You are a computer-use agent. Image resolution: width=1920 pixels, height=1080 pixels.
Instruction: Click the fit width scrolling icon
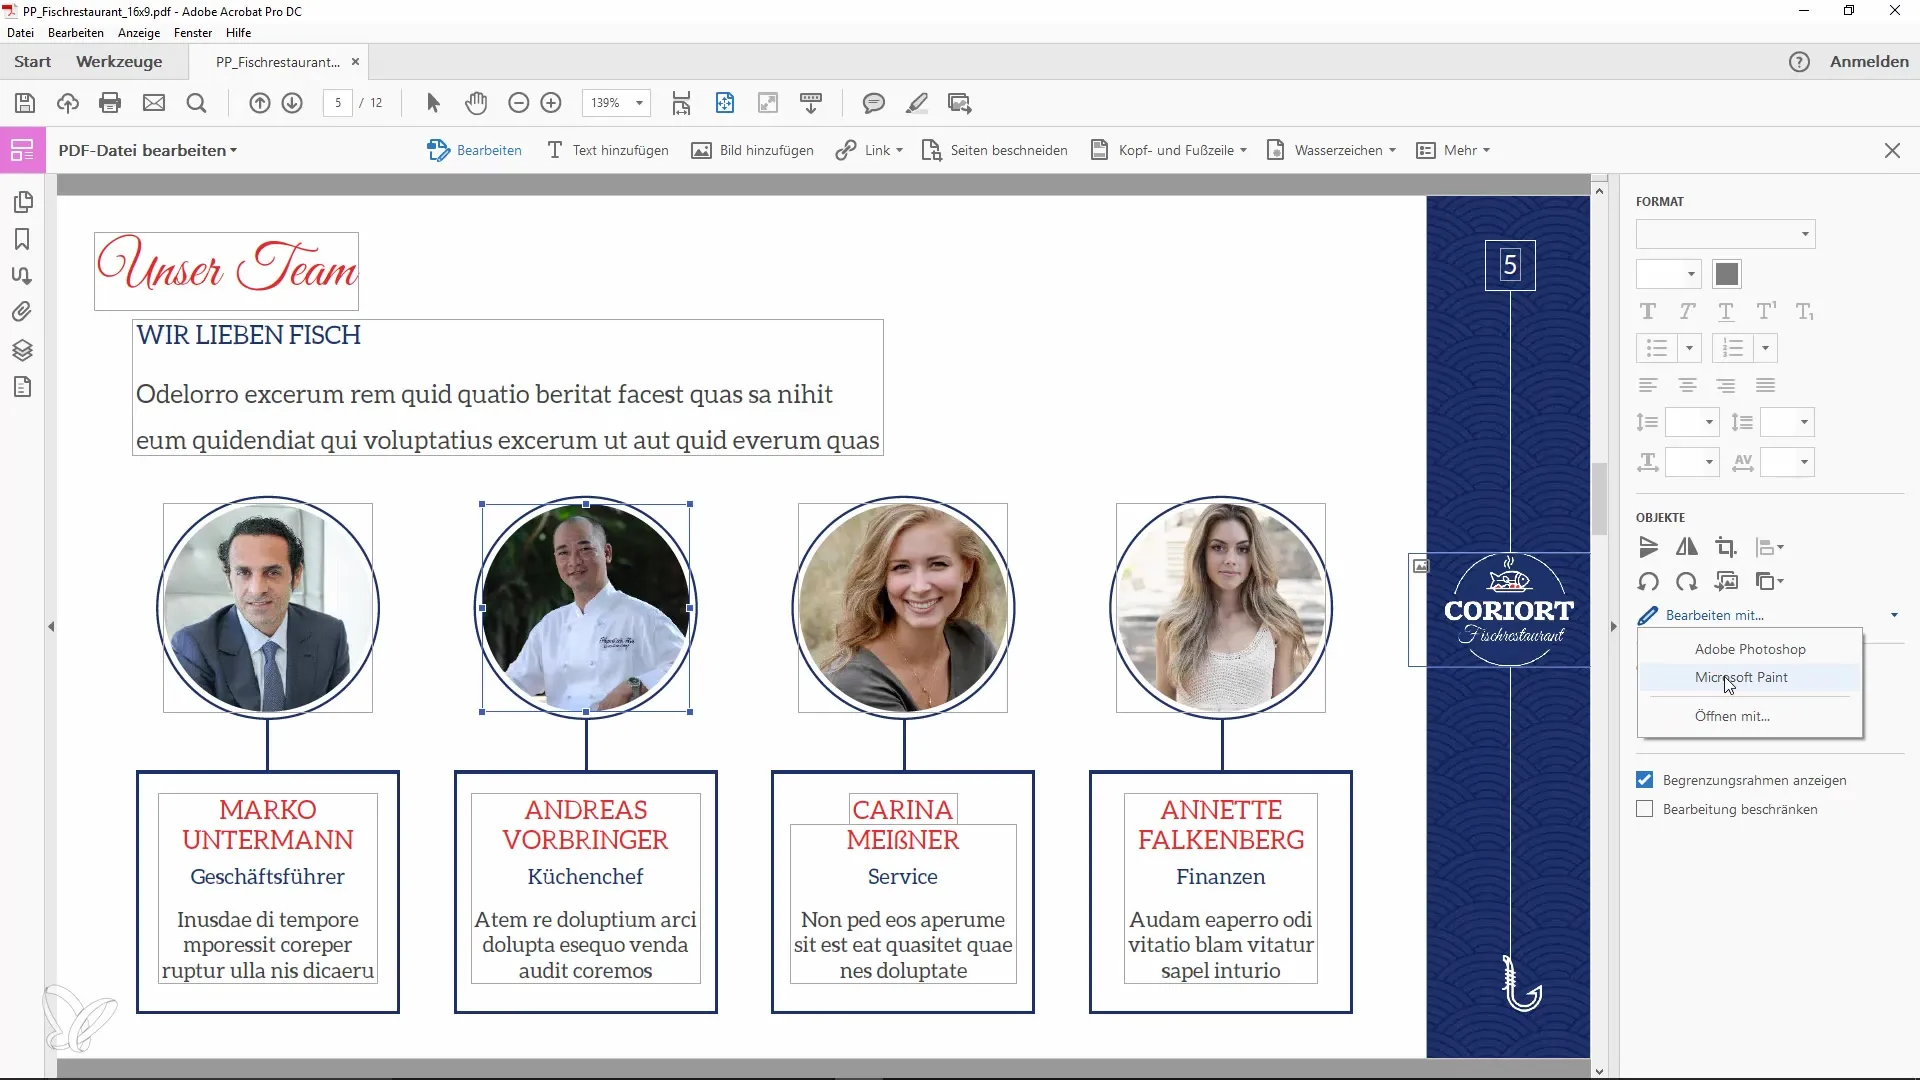coord(681,103)
